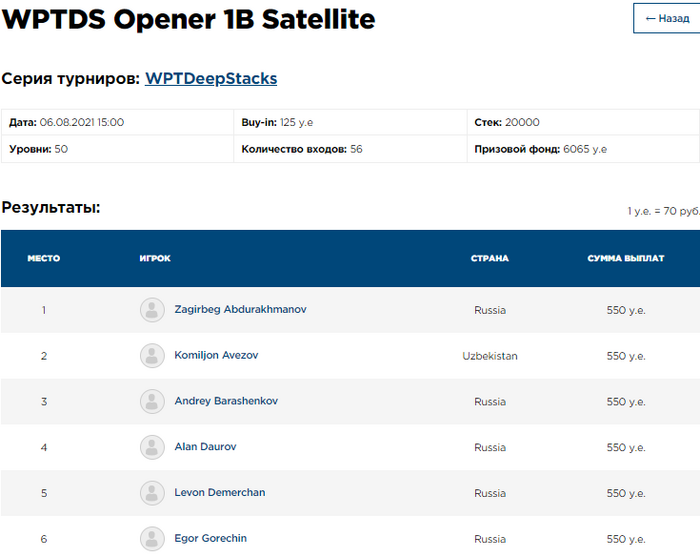Click the Игрок column header
Viewport: 700px width, 557px height.
pos(155,258)
